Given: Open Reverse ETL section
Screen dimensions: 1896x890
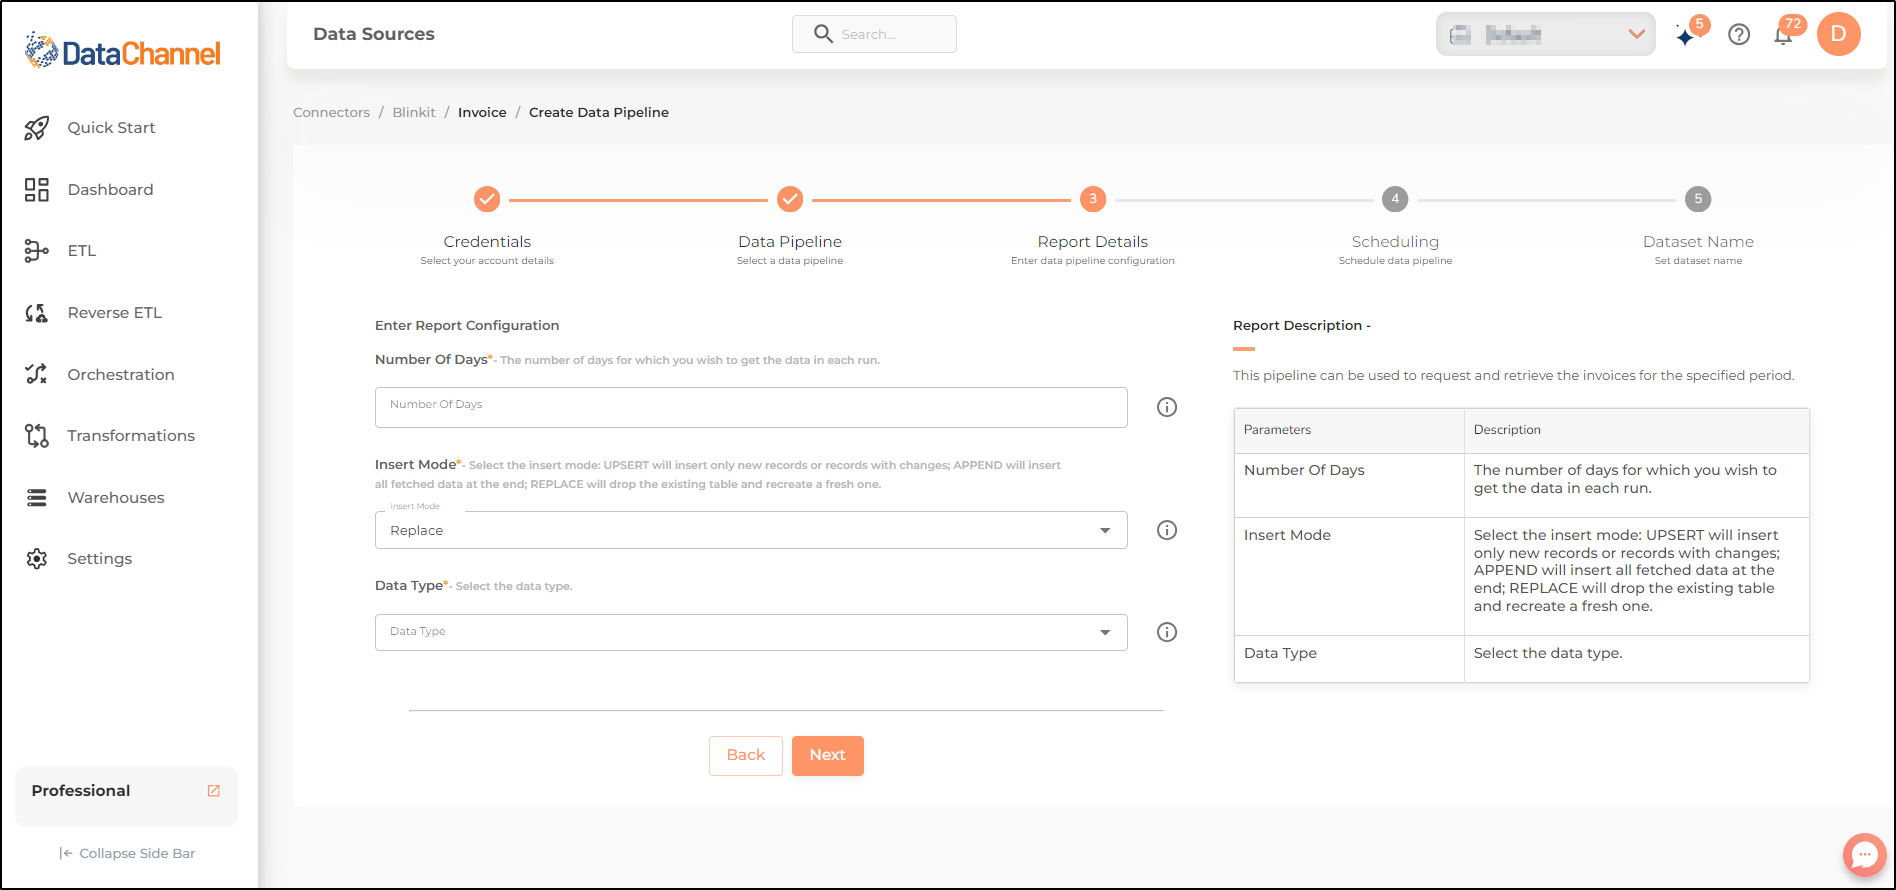Looking at the screenshot, I should pyautogui.click(x=114, y=313).
